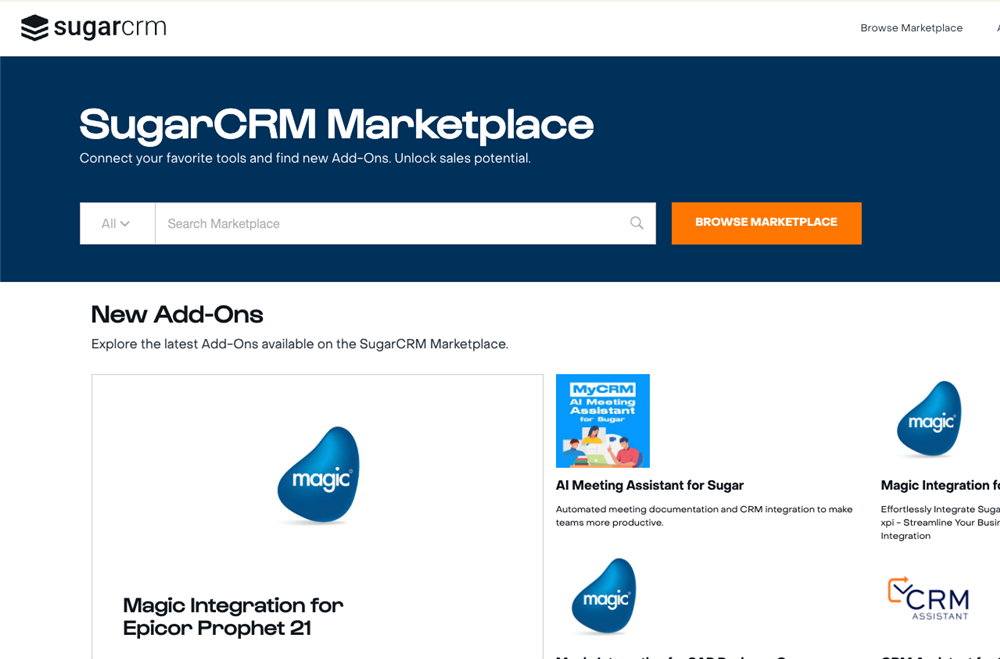
Task: Click the Magic logo at the top right of the add-ons grid
Action: click(929, 420)
